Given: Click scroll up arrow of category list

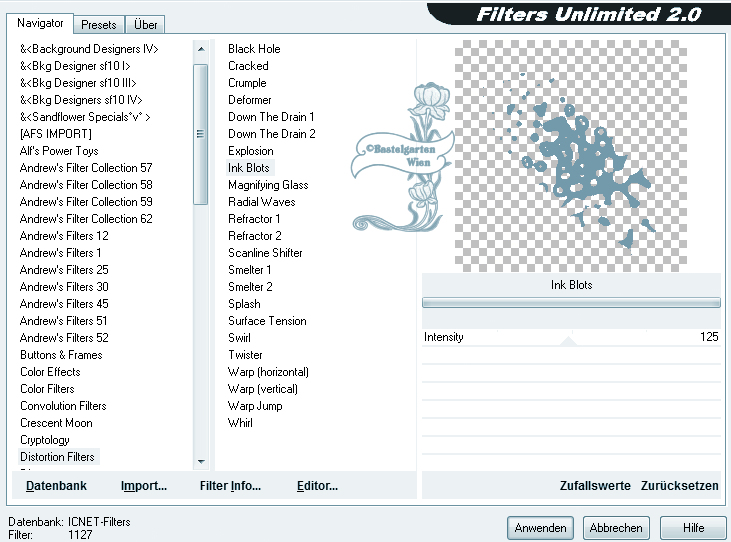Looking at the screenshot, I should (x=201, y=49).
